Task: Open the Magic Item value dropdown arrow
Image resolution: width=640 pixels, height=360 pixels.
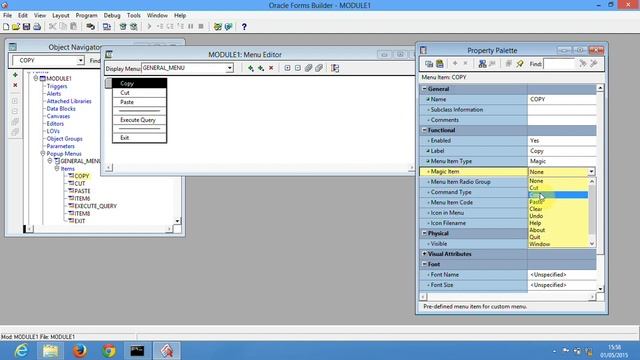Action: pos(591,172)
